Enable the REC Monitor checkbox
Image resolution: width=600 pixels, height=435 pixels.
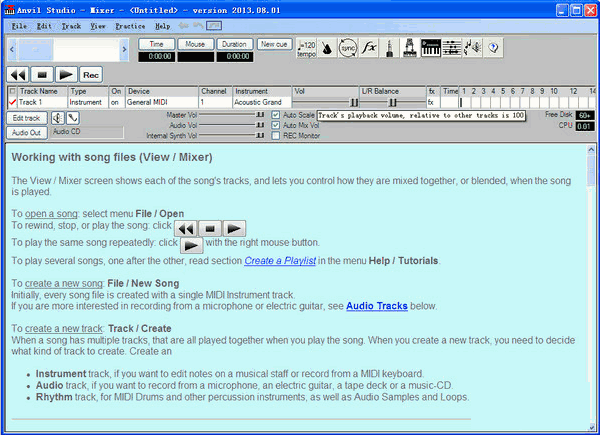pos(276,135)
